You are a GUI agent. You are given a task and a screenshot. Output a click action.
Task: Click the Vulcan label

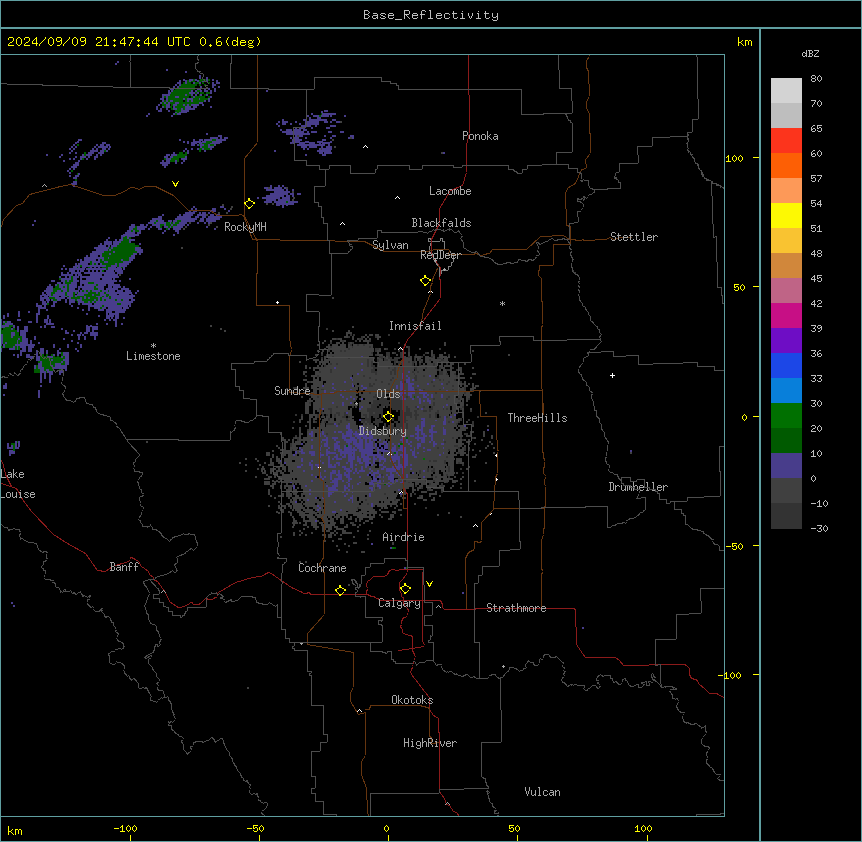pyautogui.click(x=542, y=792)
